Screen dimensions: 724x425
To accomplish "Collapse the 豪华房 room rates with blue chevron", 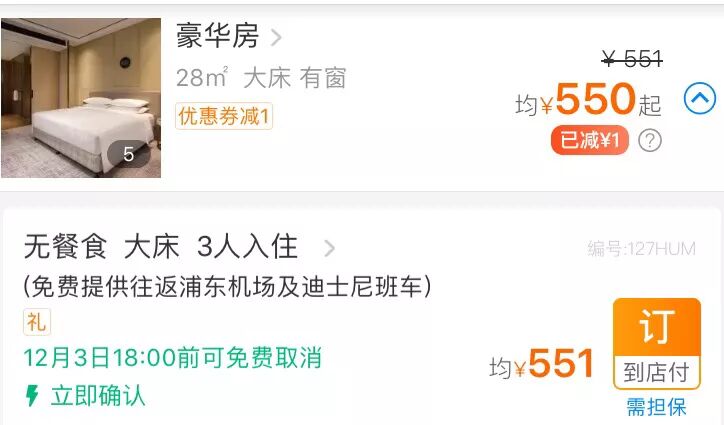I will 700,98.
